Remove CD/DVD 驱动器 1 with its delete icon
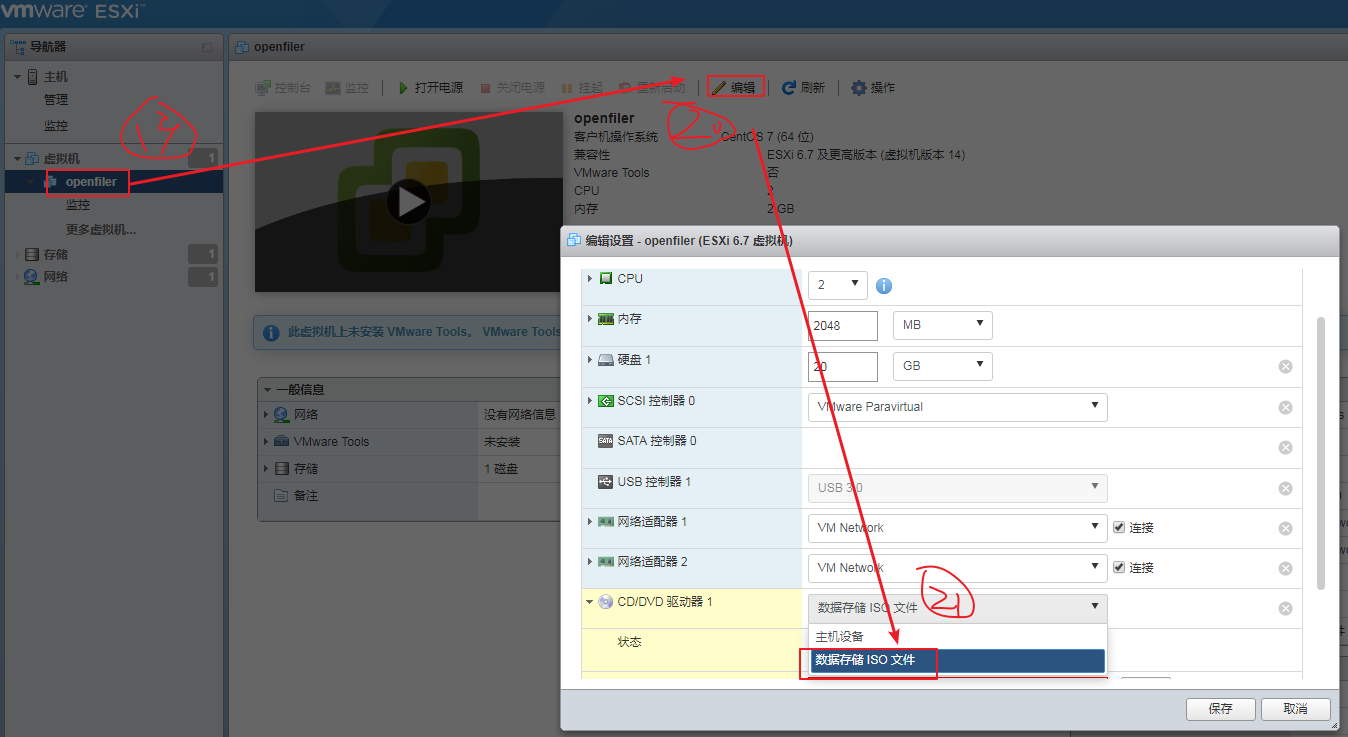 [1285, 608]
